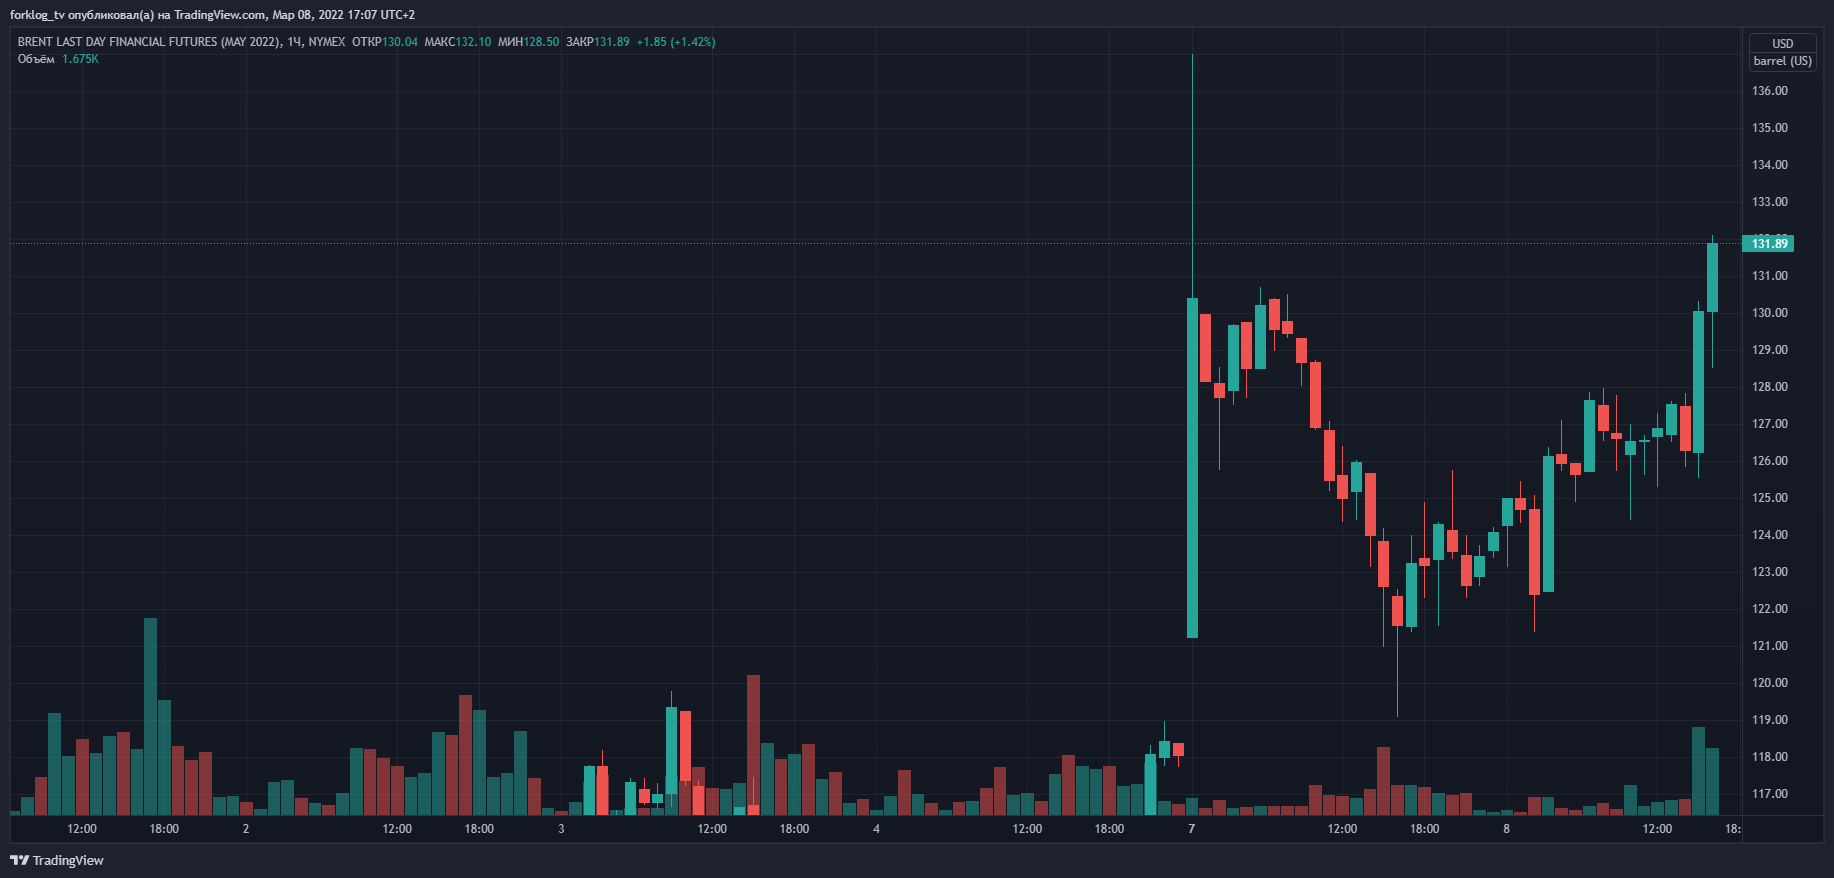The width and height of the screenshot is (1834, 878).
Task: Click the 136.00 price axis label
Action: pos(1769,91)
